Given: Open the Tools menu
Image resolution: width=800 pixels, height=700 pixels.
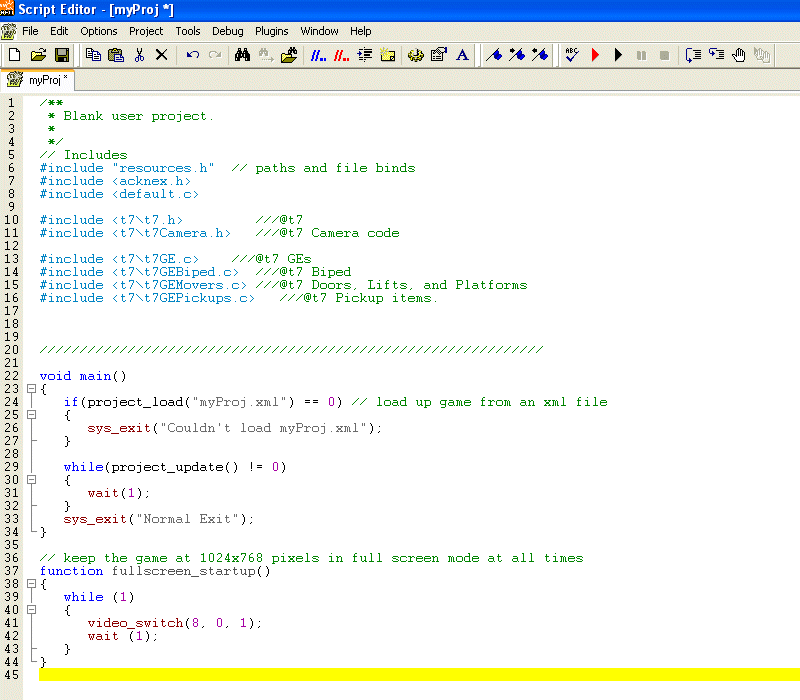Looking at the screenshot, I should click(188, 31).
